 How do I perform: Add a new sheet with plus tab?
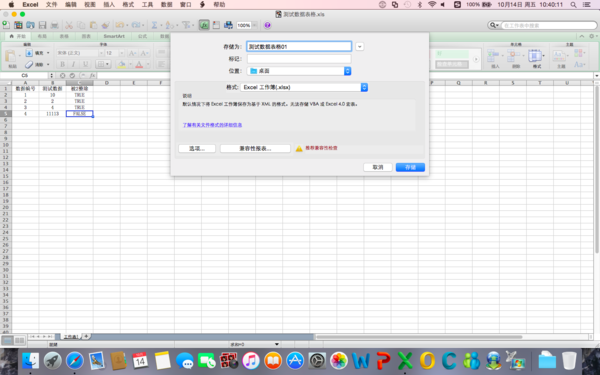click(x=86, y=336)
